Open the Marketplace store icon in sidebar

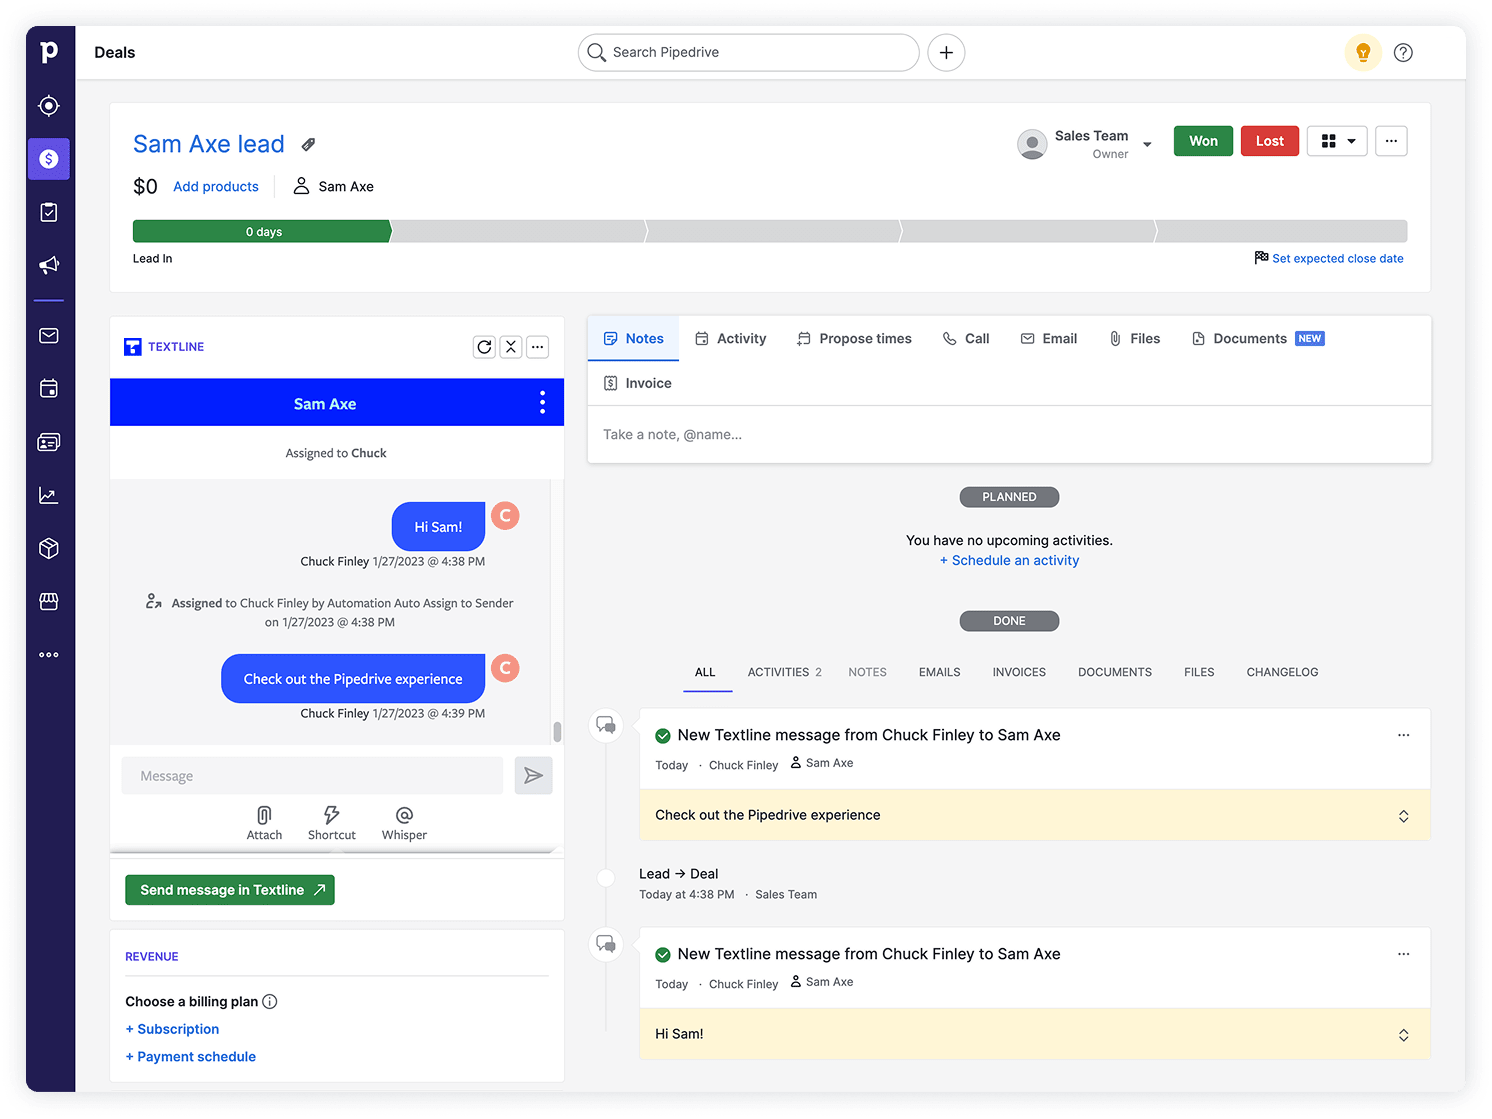(49, 601)
